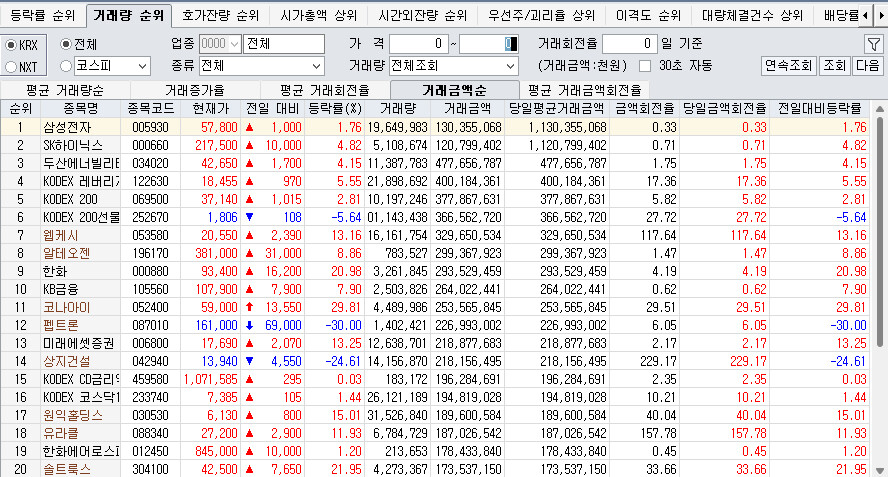Click the 거래회전율 input field
888x477 pixels.
pos(630,44)
